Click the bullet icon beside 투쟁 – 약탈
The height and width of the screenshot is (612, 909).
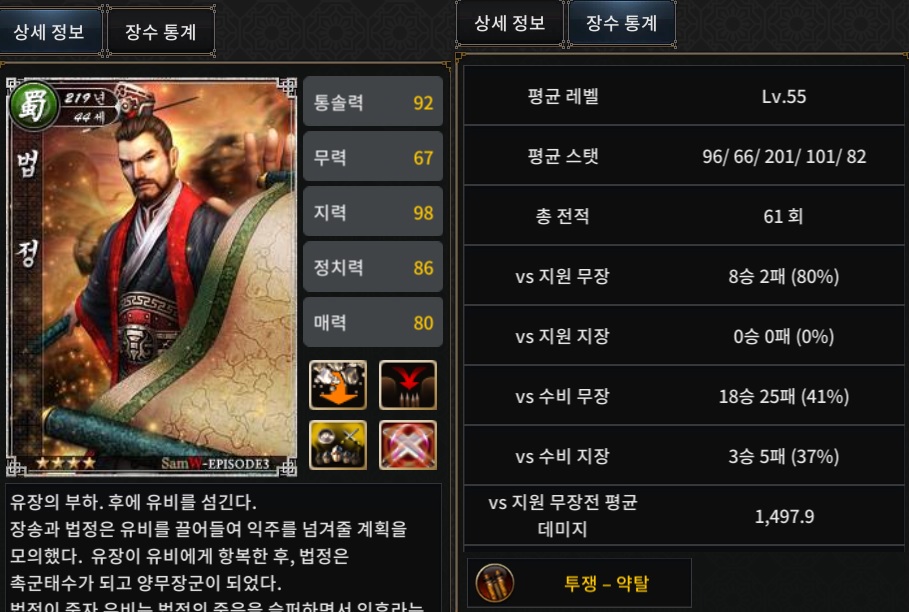coord(495,582)
